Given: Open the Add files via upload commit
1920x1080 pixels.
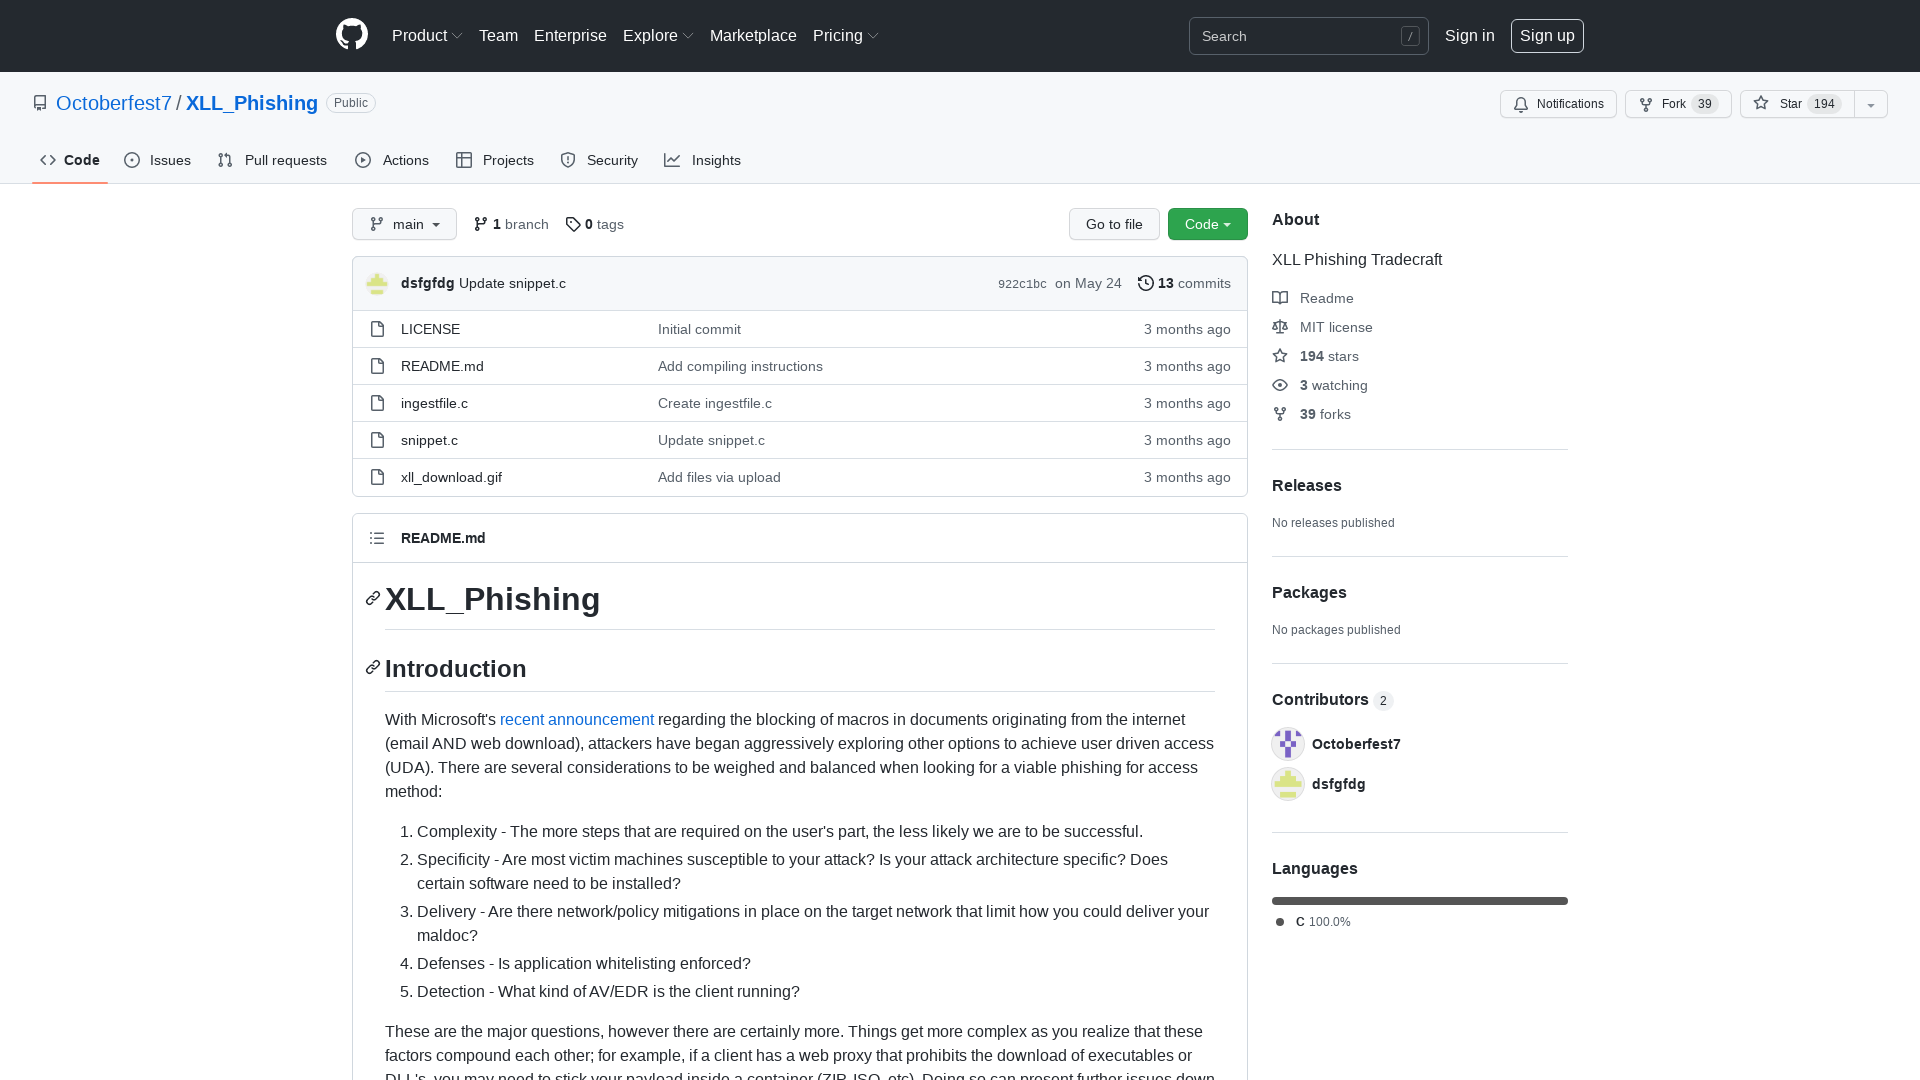Looking at the screenshot, I should (x=719, y=477).
